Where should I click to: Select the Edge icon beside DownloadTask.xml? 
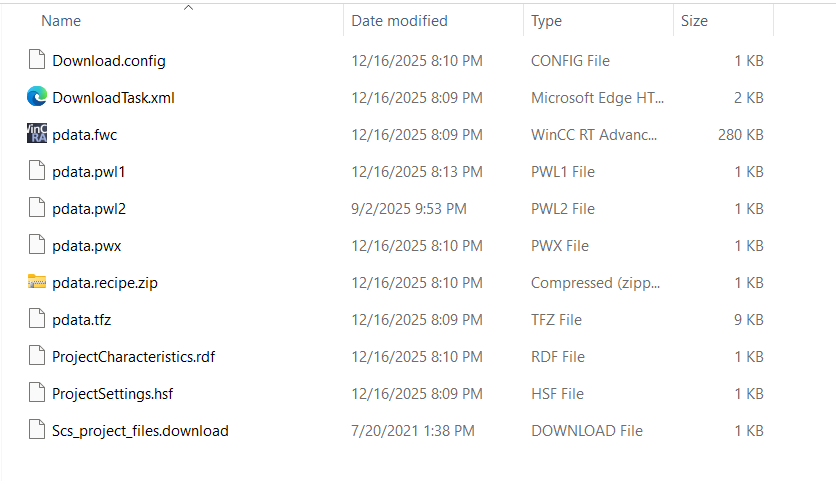[37, 97]
